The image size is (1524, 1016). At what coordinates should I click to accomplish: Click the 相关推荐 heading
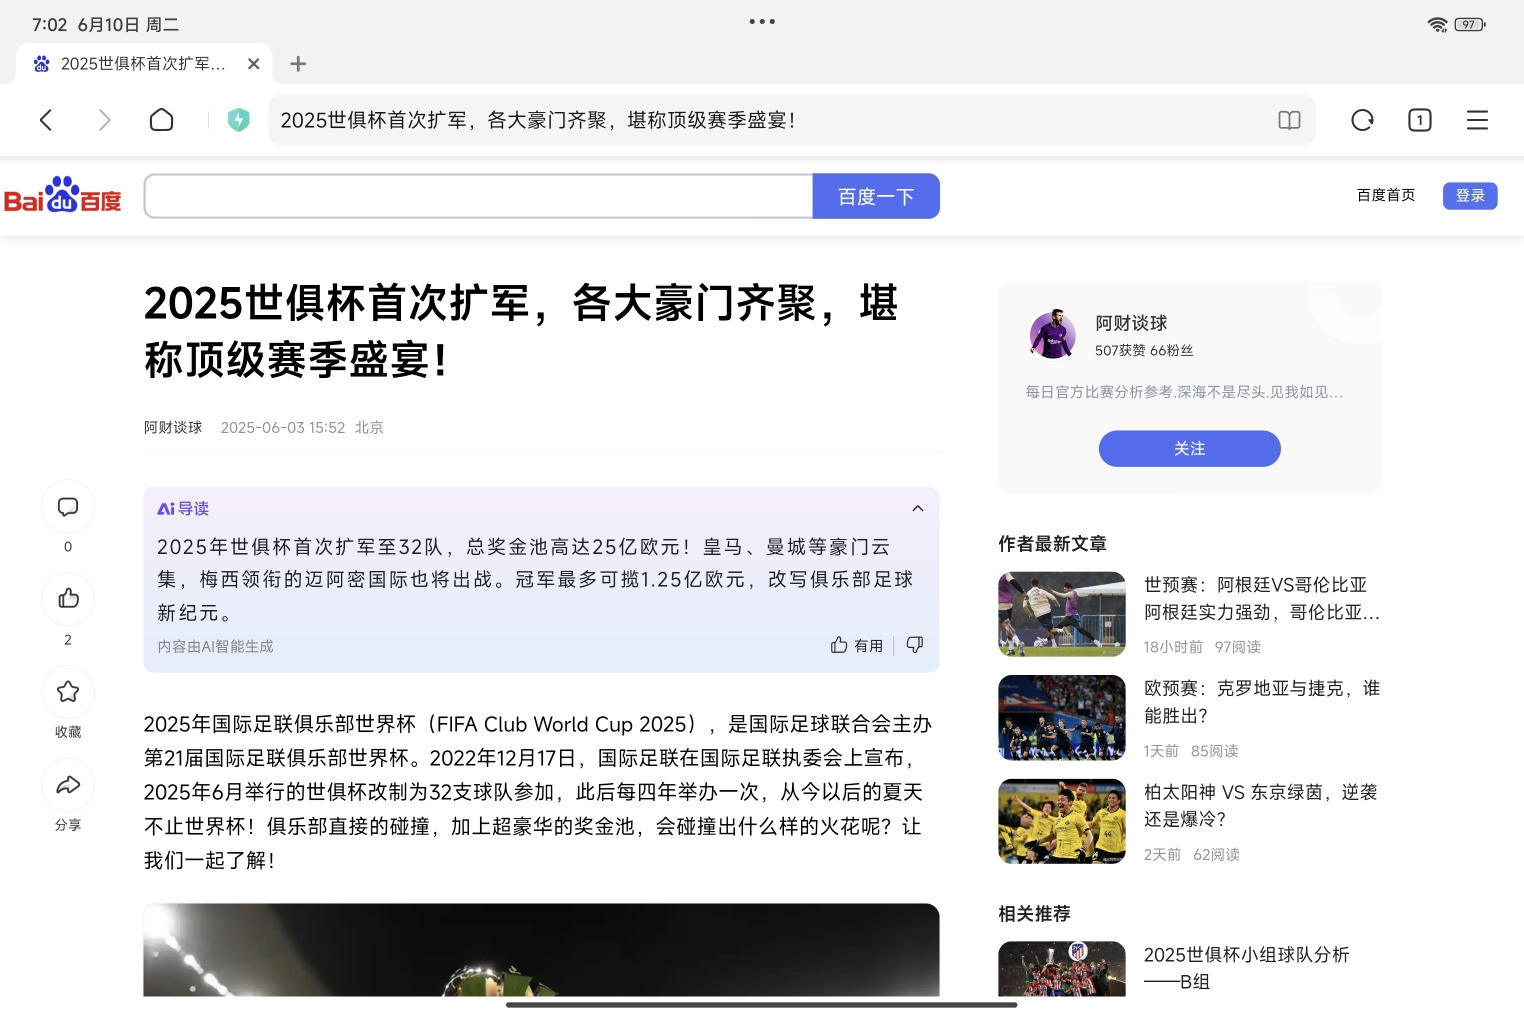point(1034,914)
